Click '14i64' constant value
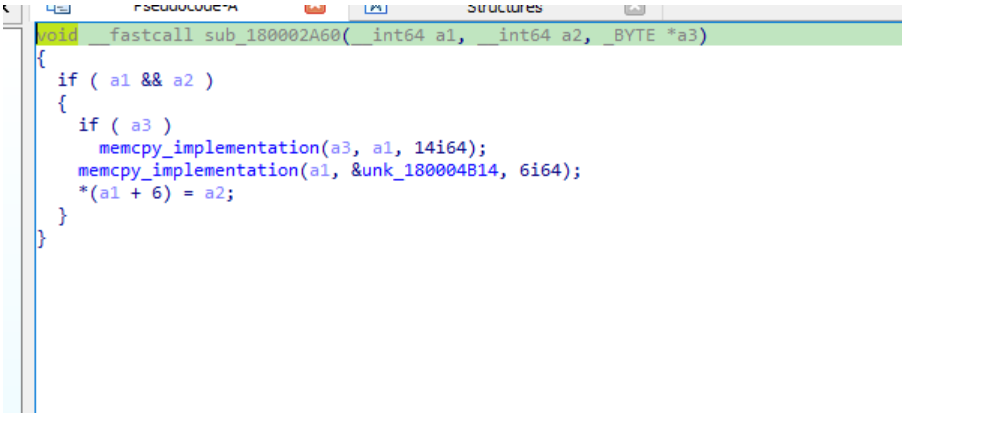 [x=440, y=148]
